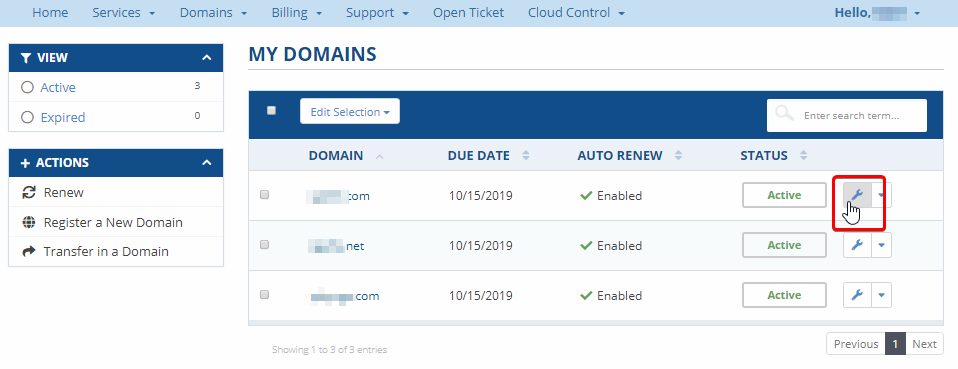
Task: Click the third row domain name ending in .com
Action: tap(344, 296)
